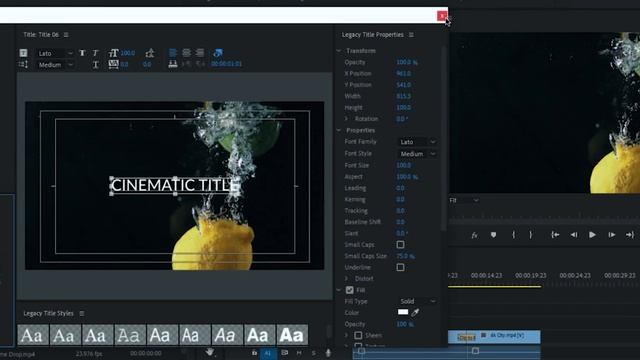Enable the Underline checkbox
The image size is (640, 360).
click(x=400, y=267)
